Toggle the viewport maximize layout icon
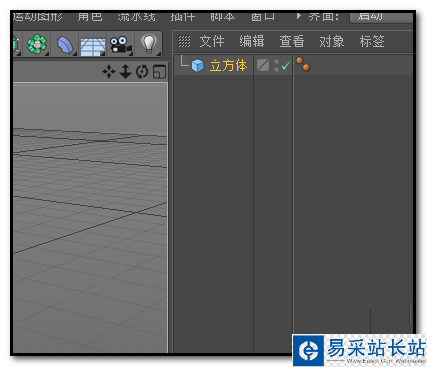 [x=159, y=72]
